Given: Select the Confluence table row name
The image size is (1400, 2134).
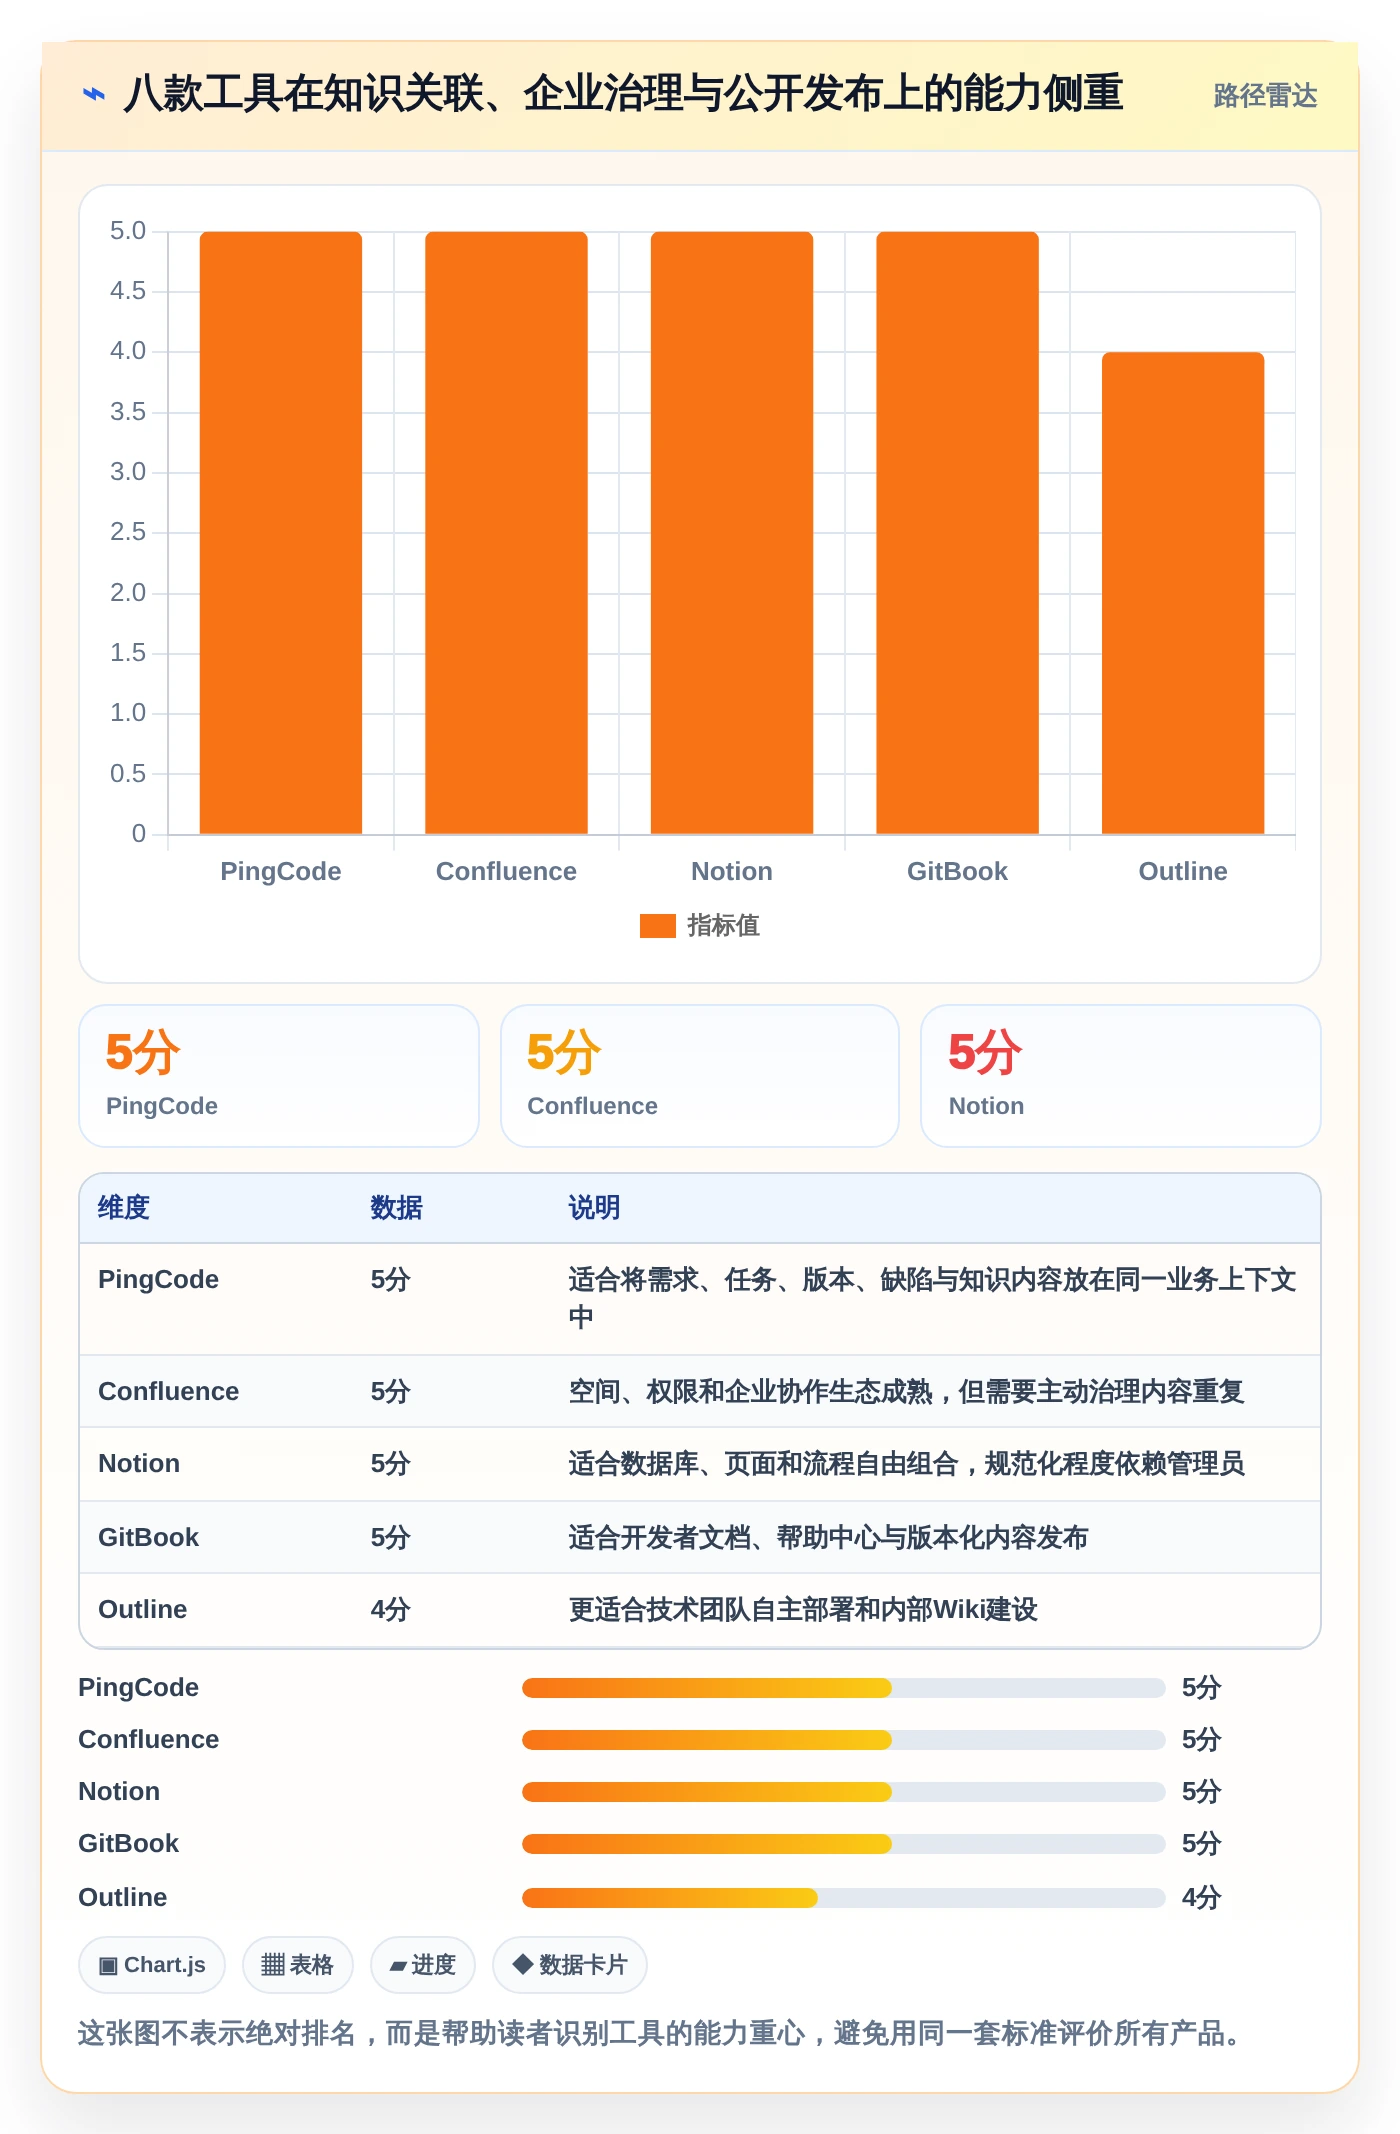Looking at the screenshot, I should pos(168,1392).
